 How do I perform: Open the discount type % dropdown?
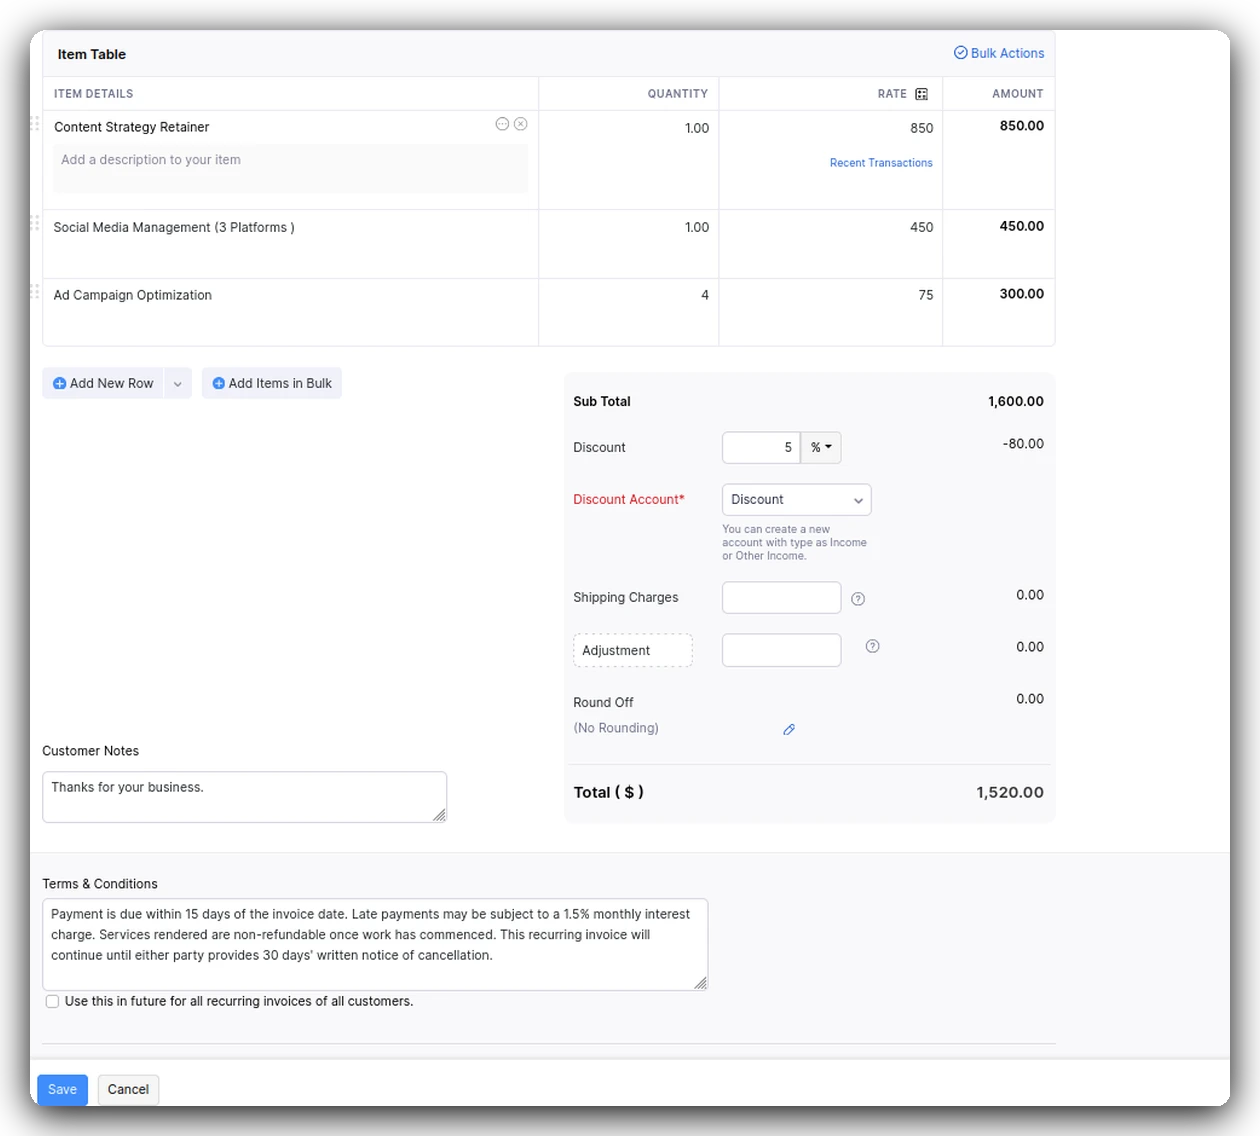tap(821, 447)
